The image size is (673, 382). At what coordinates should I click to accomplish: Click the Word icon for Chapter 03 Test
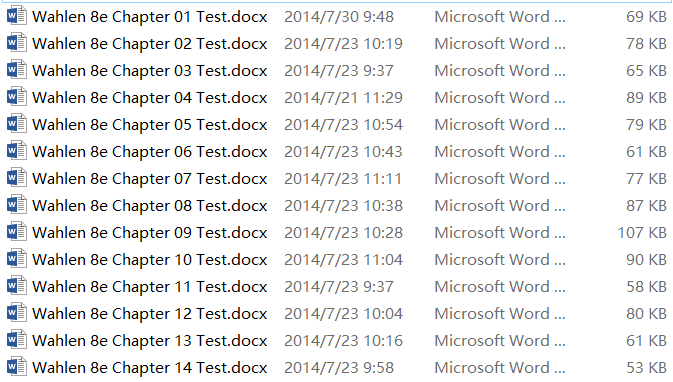click(17, 70)
